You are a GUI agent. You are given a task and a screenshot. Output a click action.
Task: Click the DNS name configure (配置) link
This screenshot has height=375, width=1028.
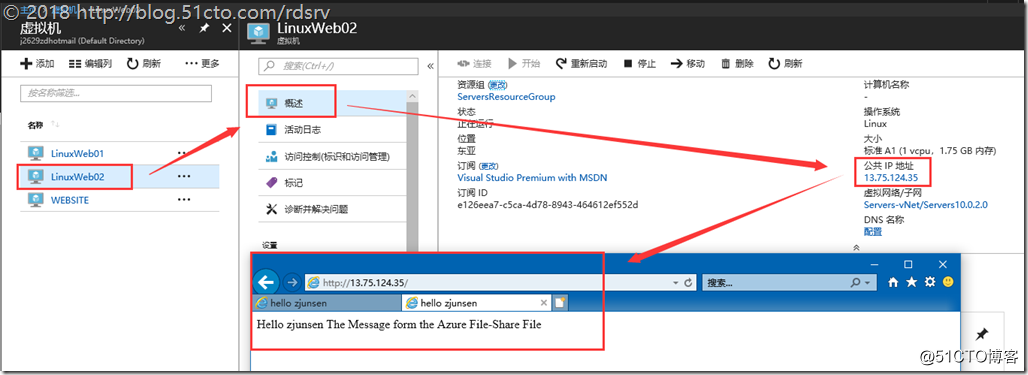(x=873, y=231)
